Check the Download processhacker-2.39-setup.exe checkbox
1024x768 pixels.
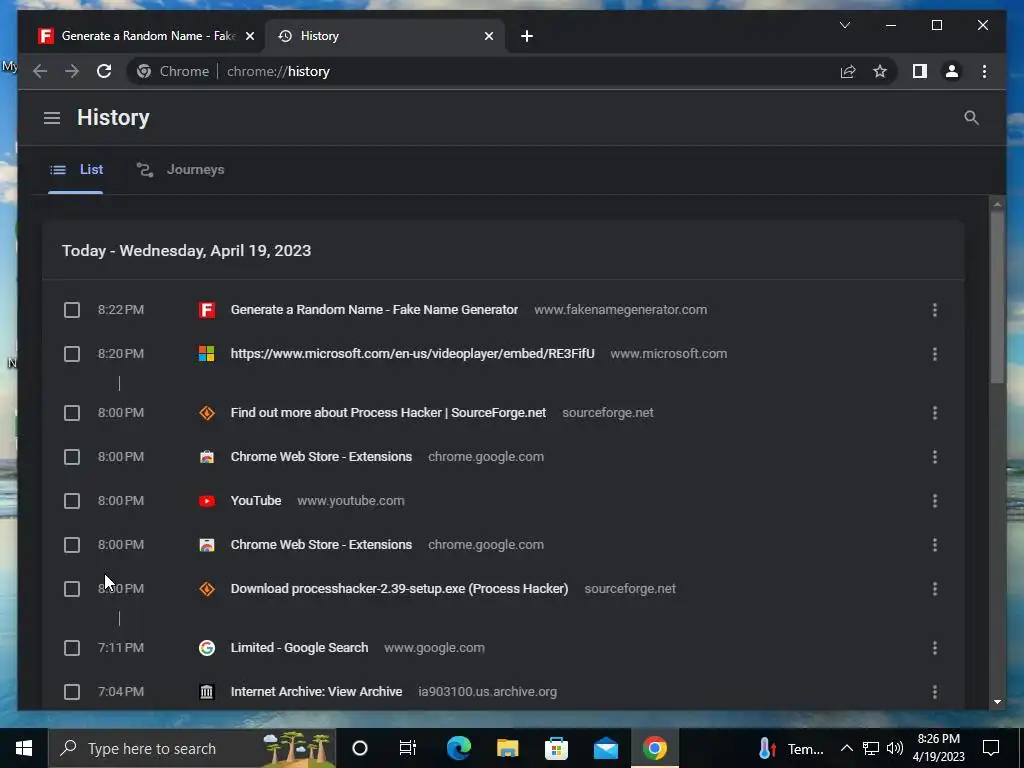72,589
